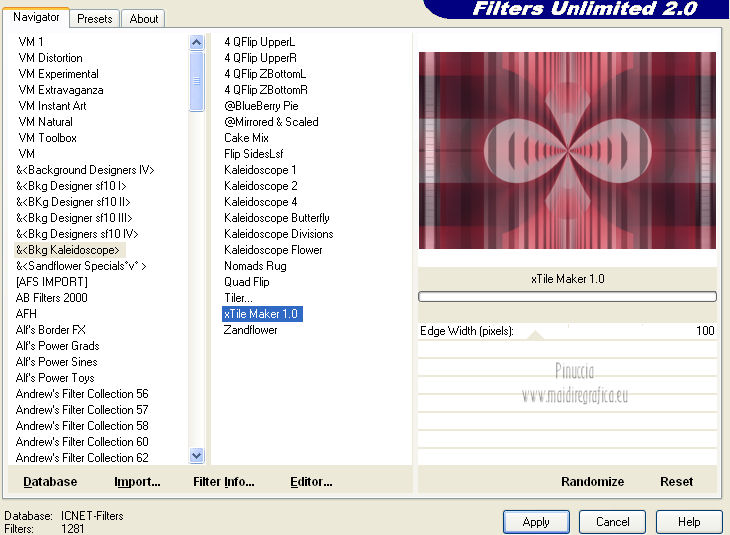Click the filter preview image

click(x=567, y=150)
